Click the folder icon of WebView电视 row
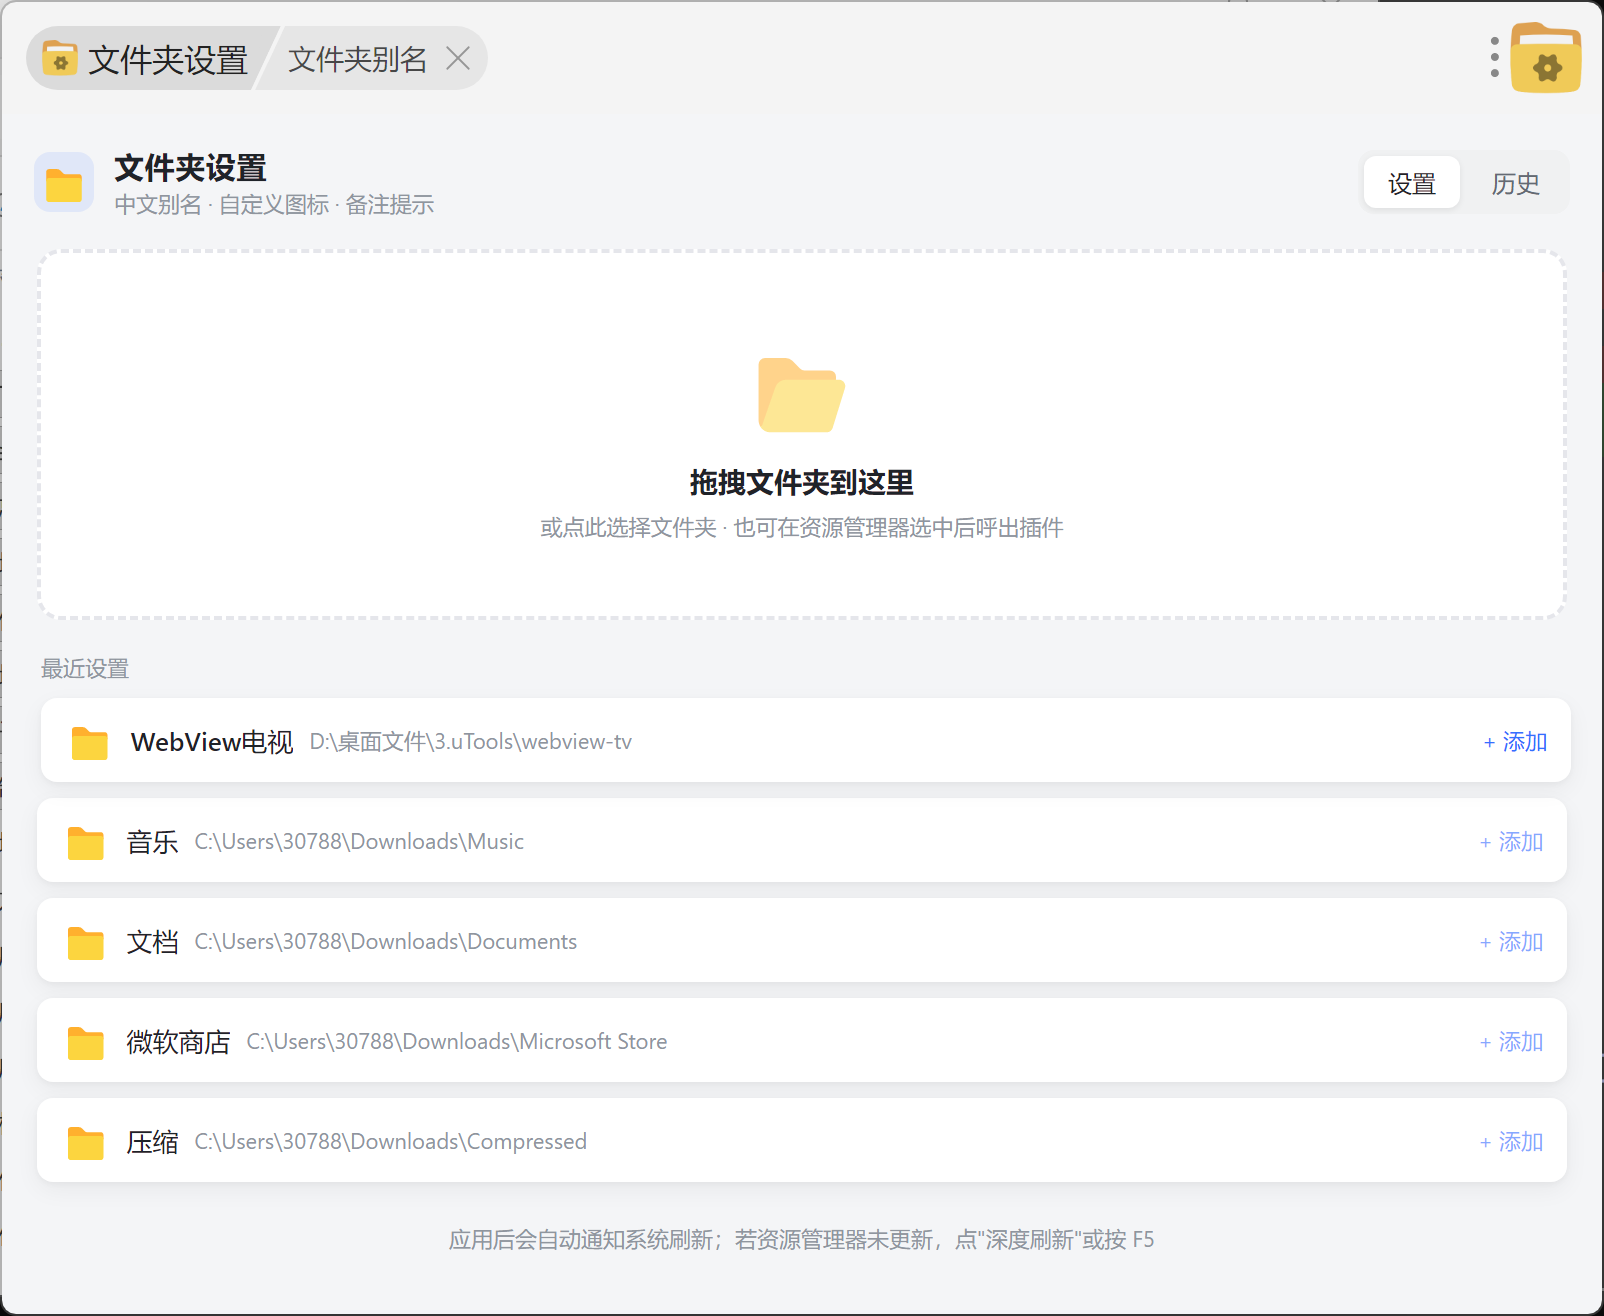The image size is (1604, 1316). pyautogui.click(x=90, y=742)
